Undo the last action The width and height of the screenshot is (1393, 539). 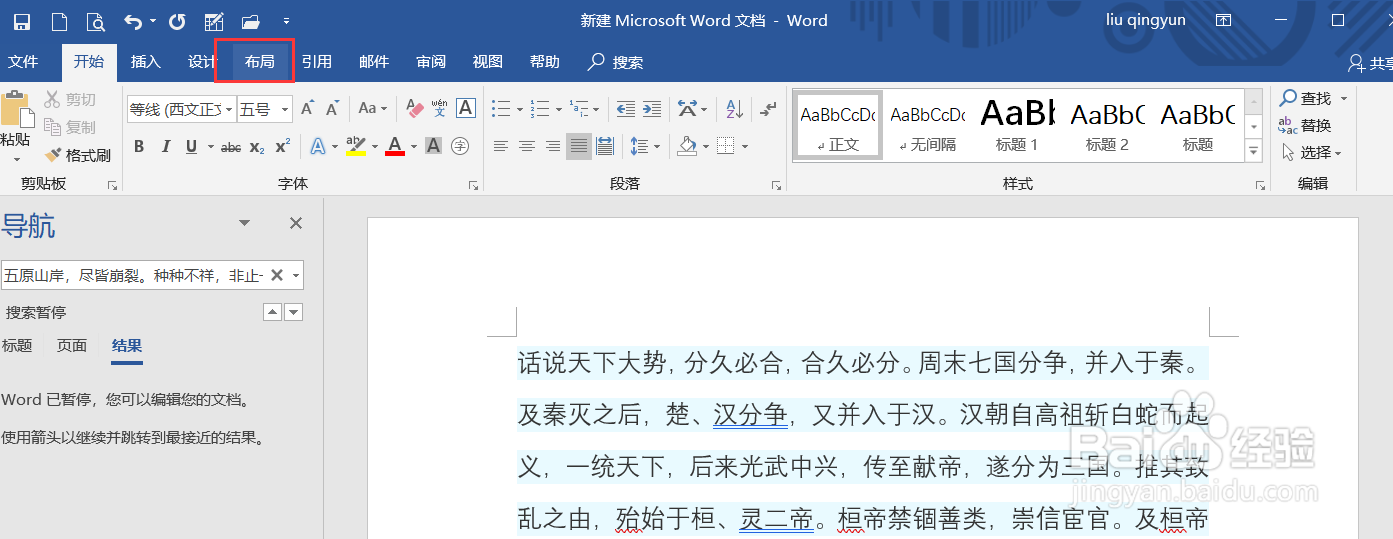click(133, 21)
